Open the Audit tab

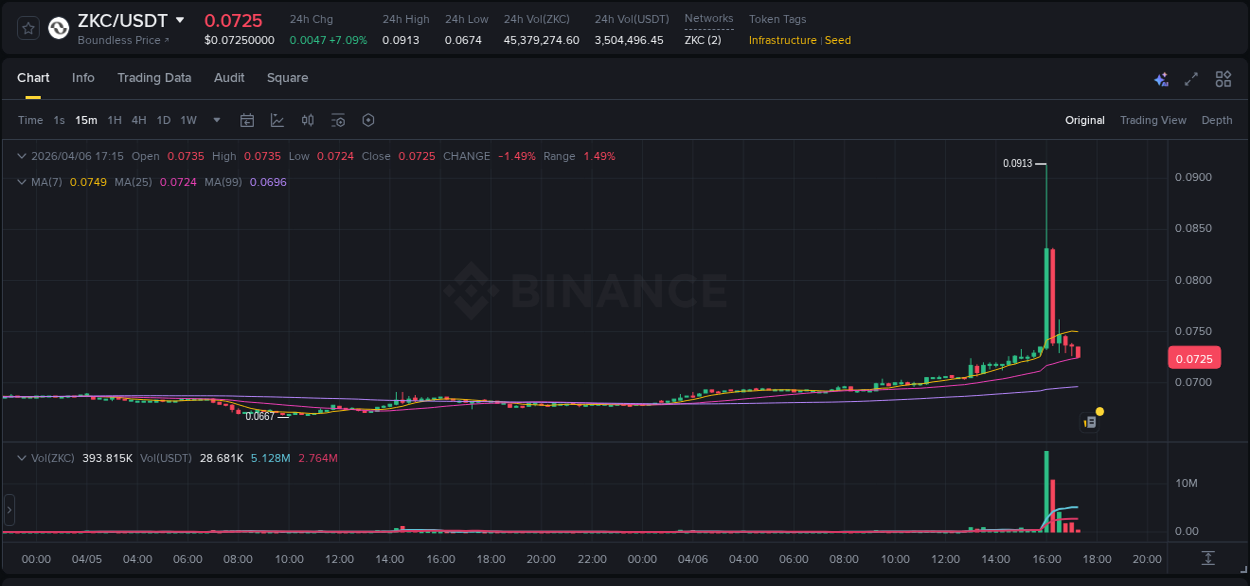tap(229, 78)
